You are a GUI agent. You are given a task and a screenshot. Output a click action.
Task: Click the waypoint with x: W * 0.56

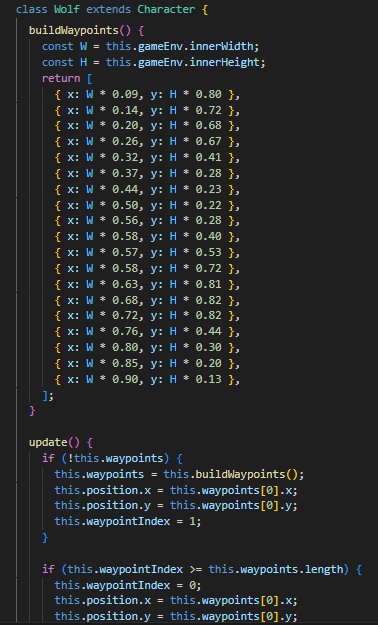point(148,221)
